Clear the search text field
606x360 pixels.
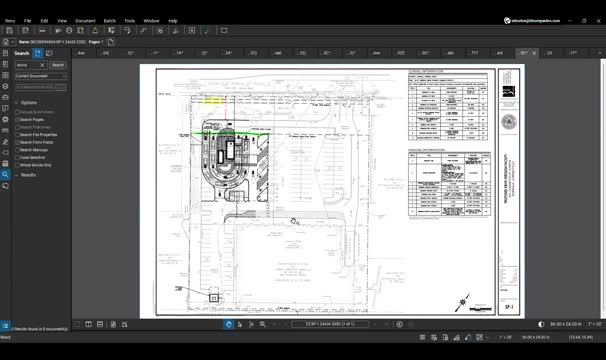pos(42,65)
